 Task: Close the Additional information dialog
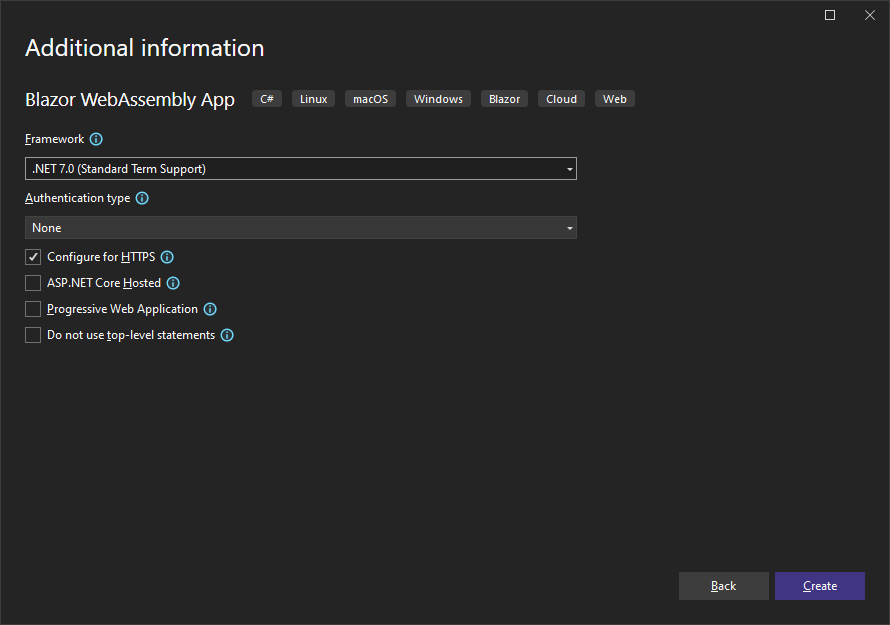[870, 15]
